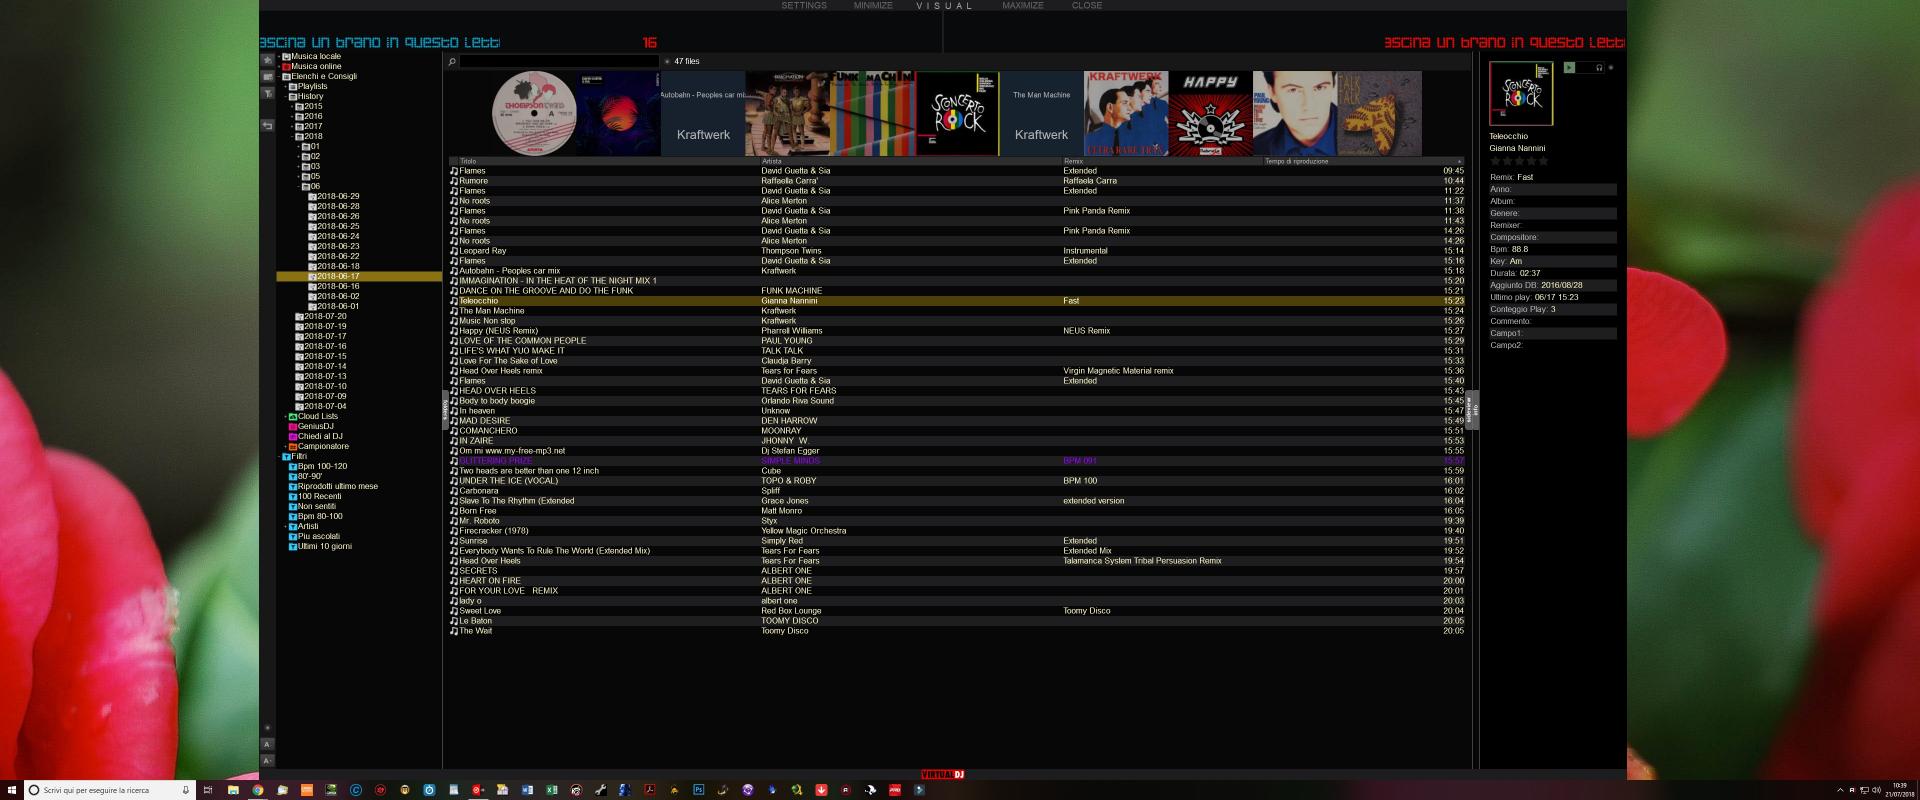
Task: Sort by the Remix column header
Action: 1161,161
